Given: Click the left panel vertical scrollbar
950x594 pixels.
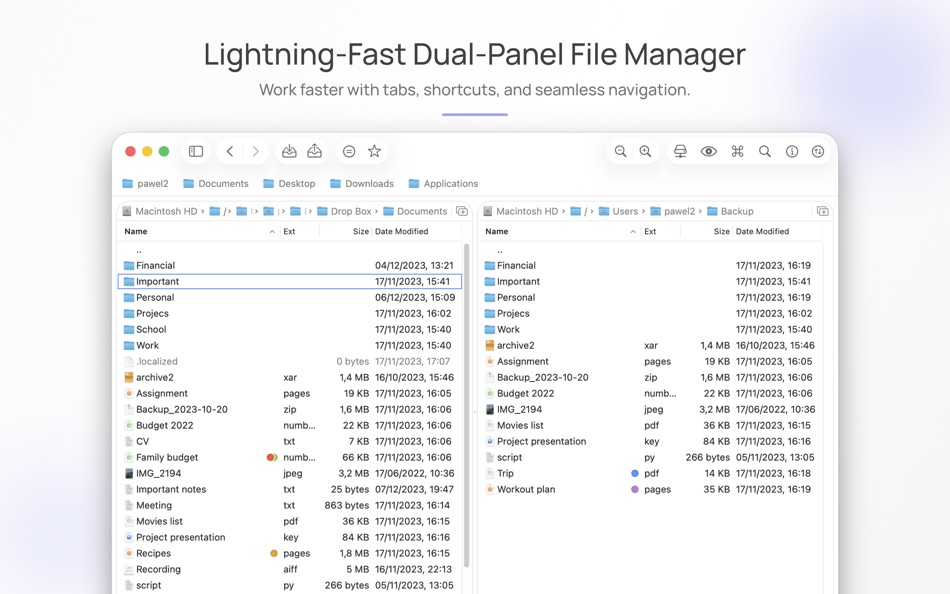Looking at the screenshot, I should coord(467,405).
